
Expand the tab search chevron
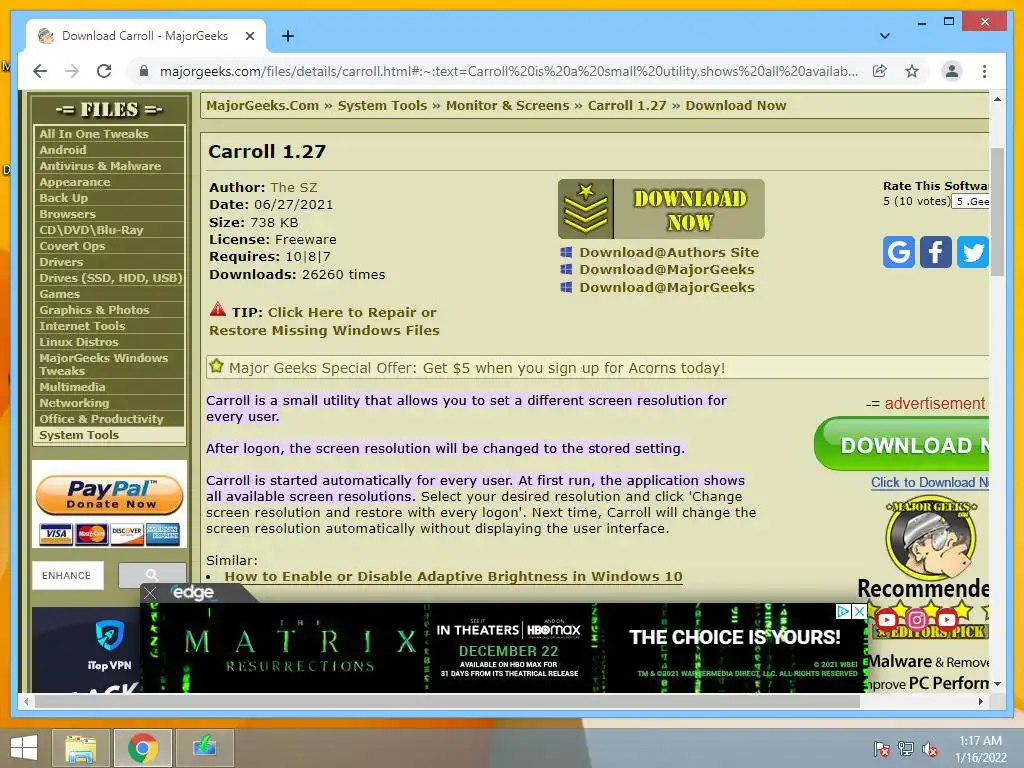point(884,36)
